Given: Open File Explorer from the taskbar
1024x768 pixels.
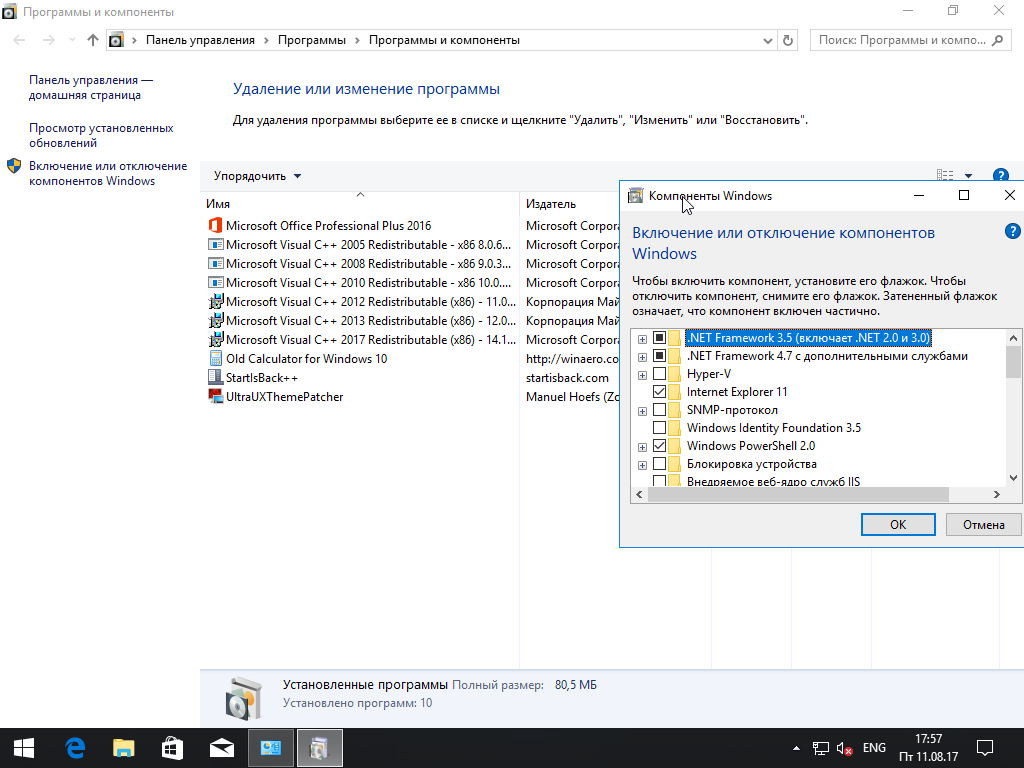Looking at the screenshot, I should pos(123,748).
